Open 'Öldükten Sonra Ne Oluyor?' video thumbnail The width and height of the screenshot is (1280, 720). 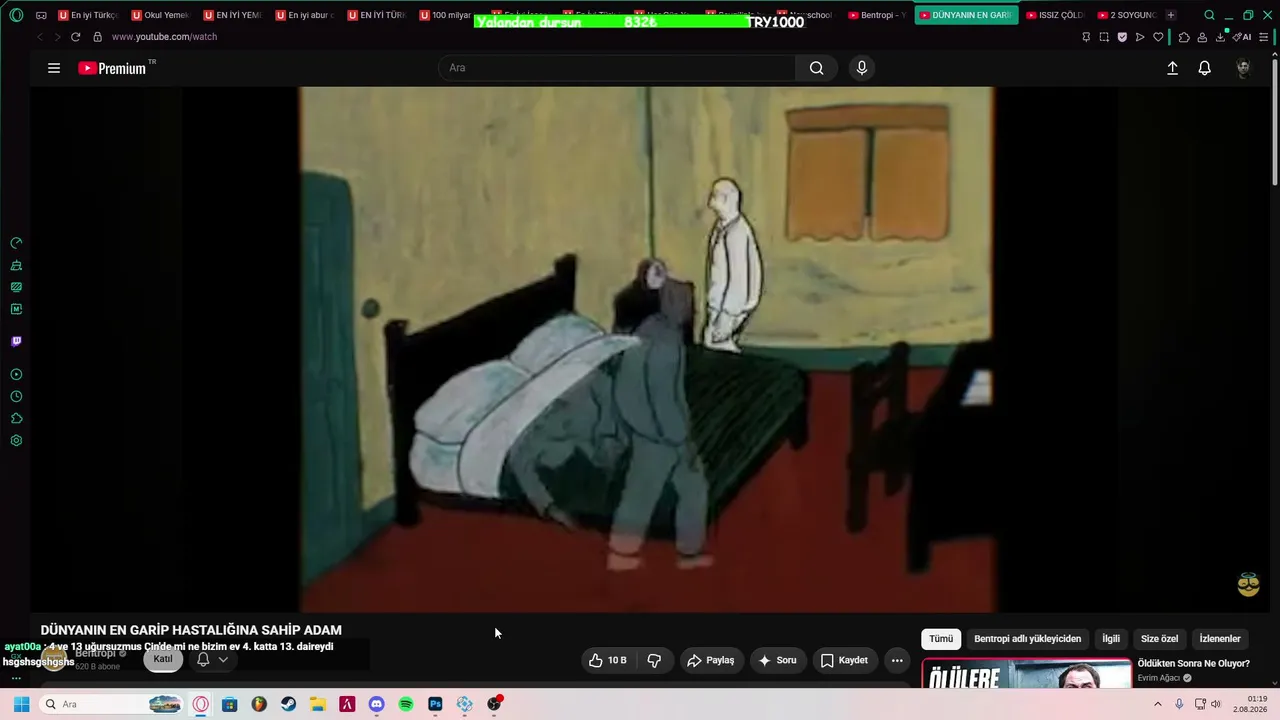click(1027, 673)
